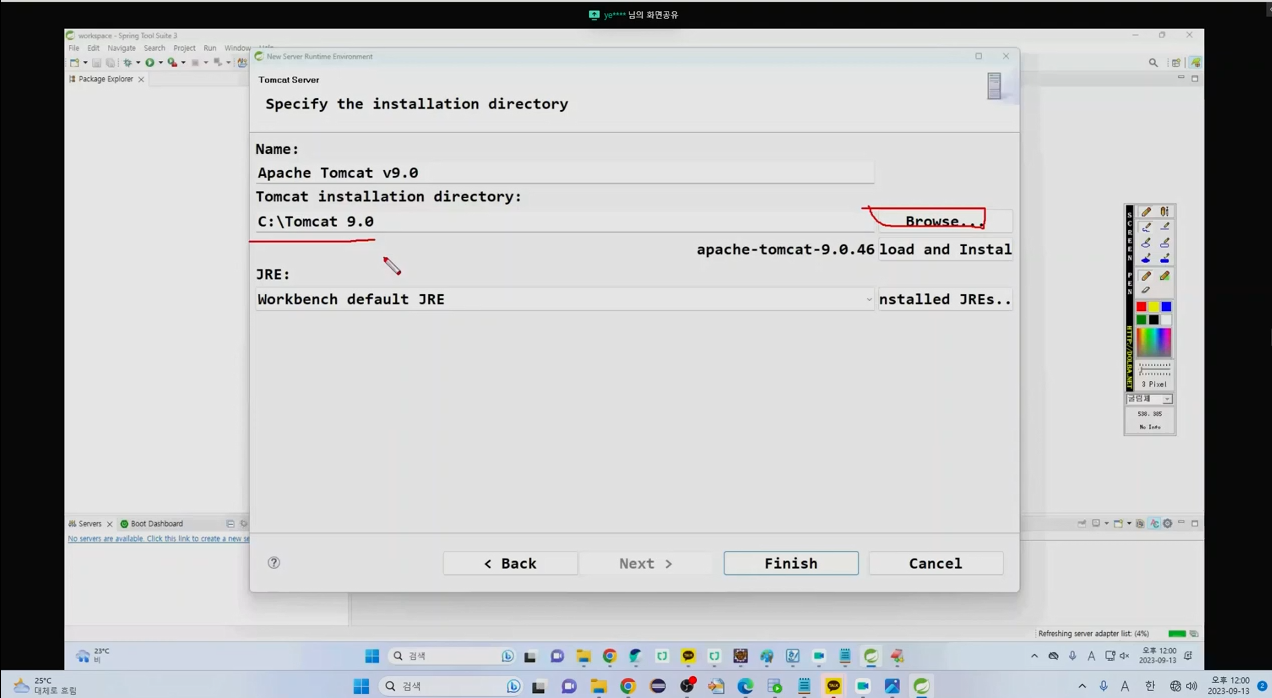Open the Run menu
This screenshot has width=1272, height=698.
(210, 48)
